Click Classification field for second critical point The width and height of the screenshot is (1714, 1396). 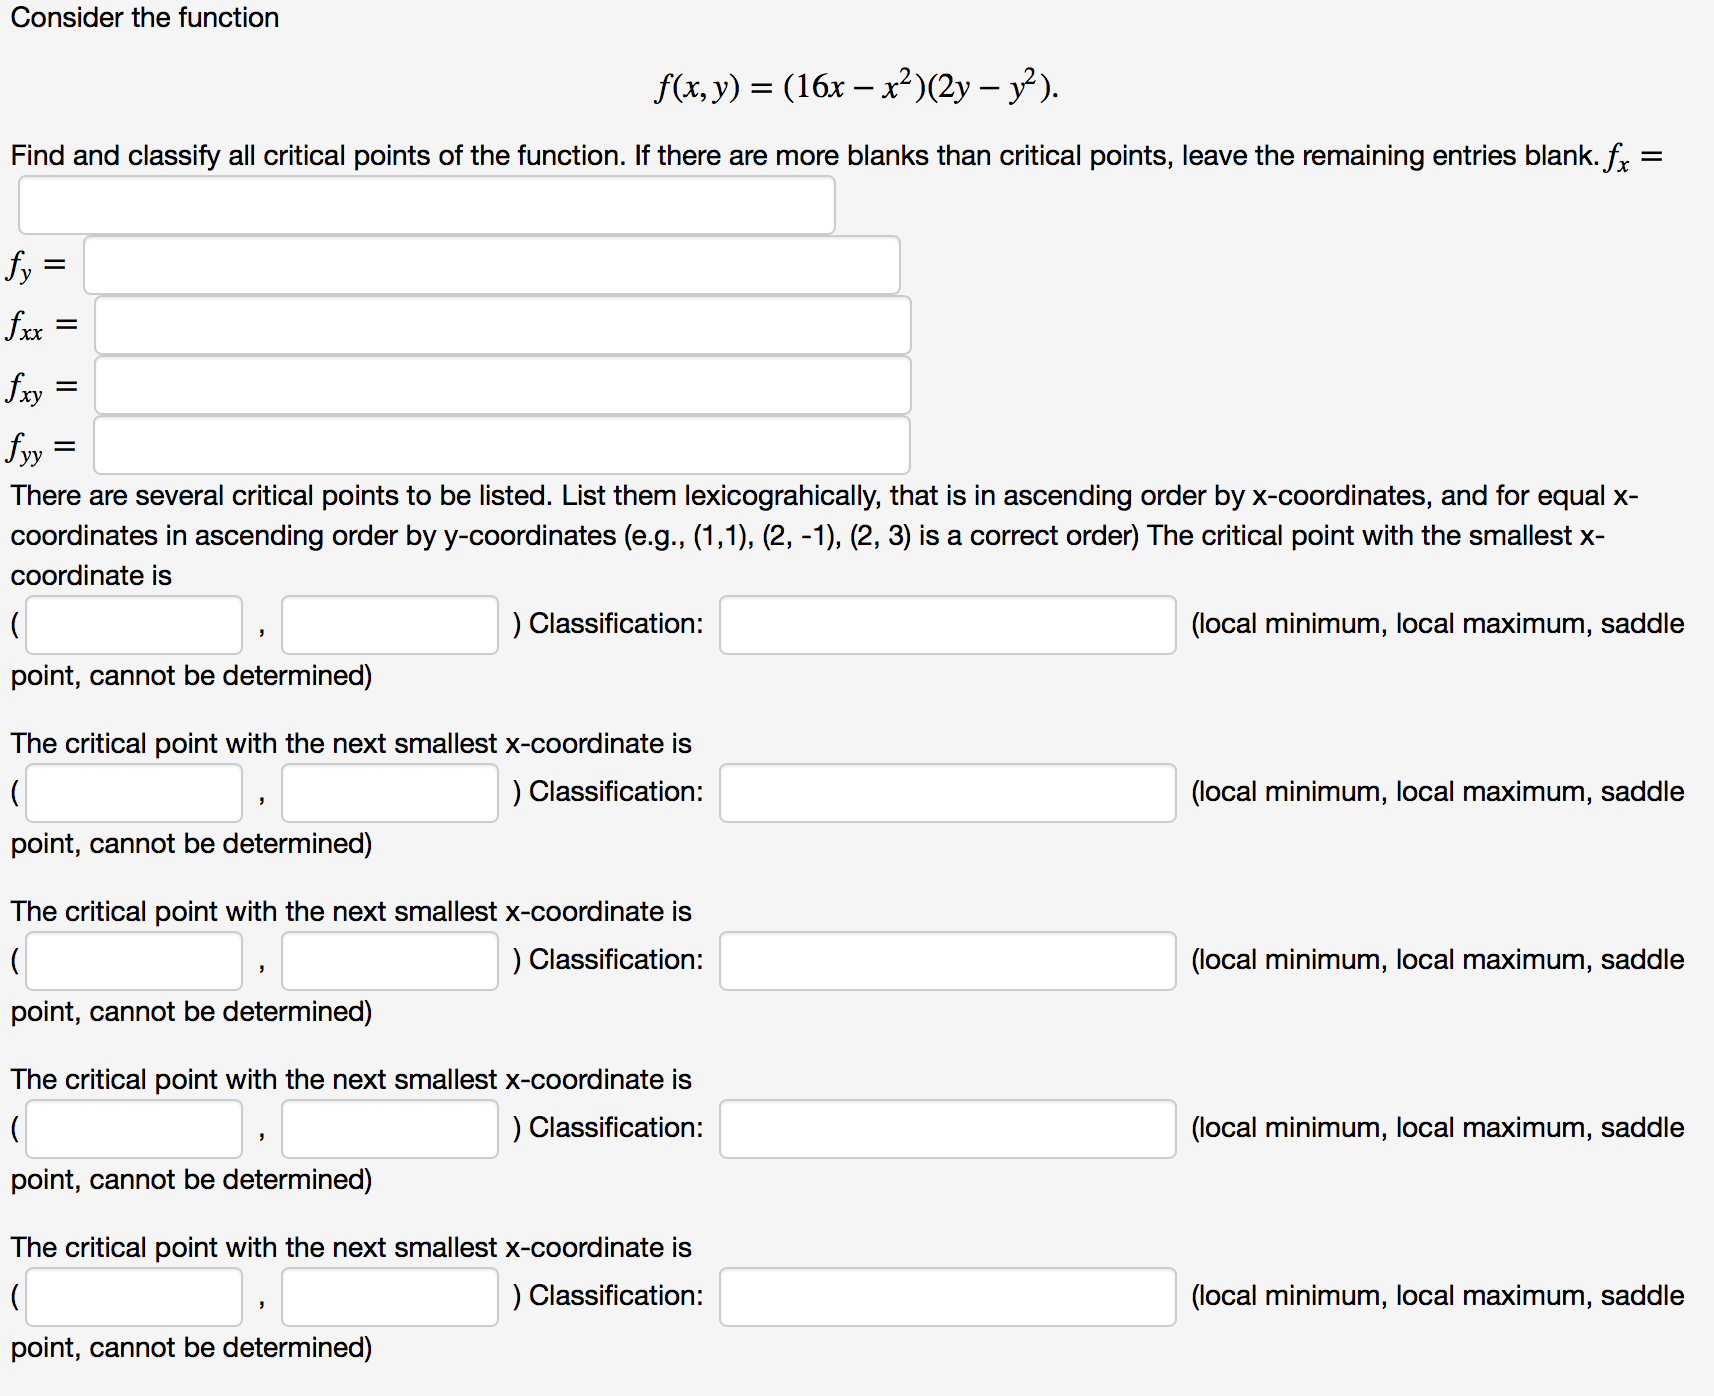pyautogui.click(x=947, y=793)
